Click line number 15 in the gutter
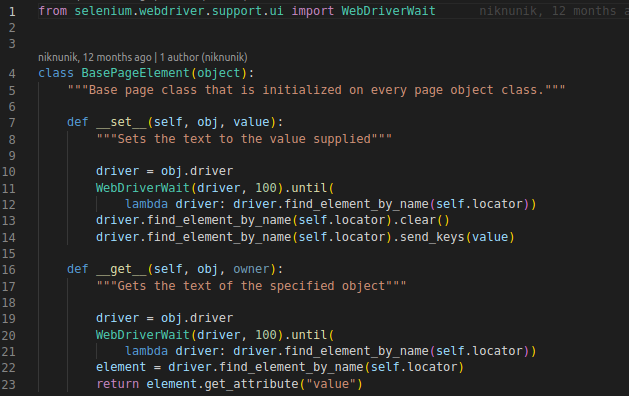 9,254
